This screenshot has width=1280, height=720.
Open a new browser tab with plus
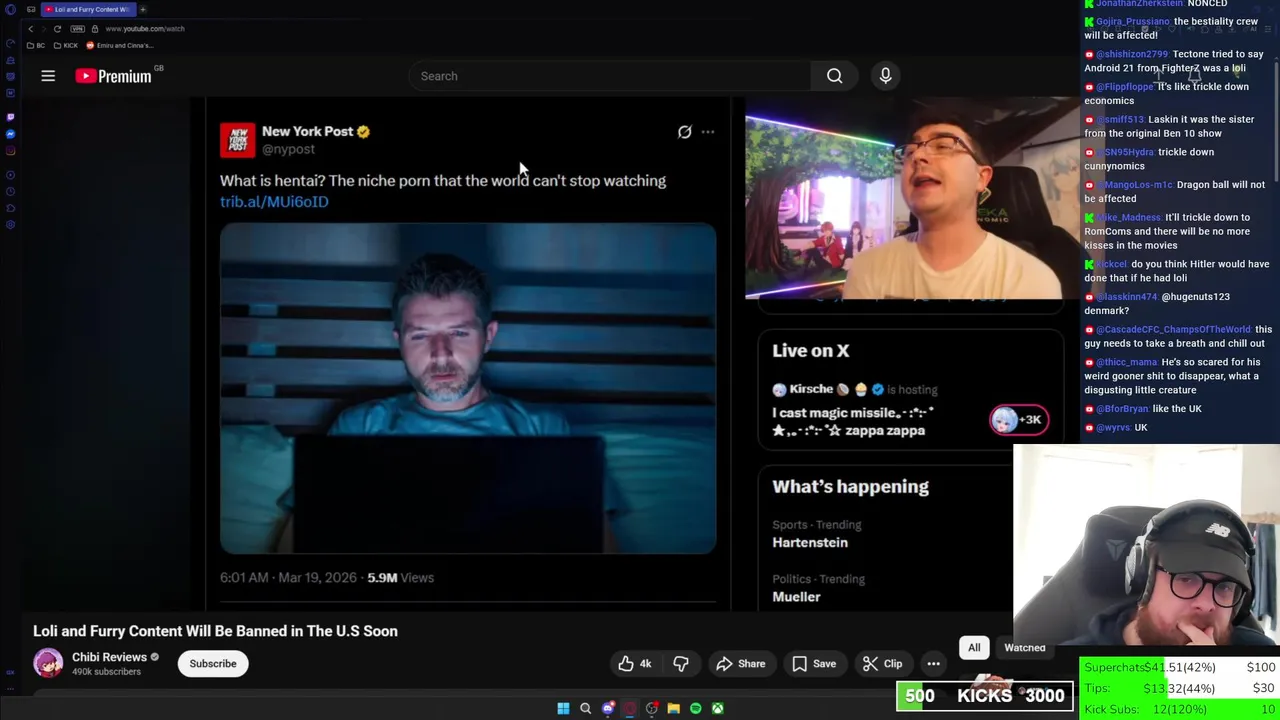click(x=143, y=10)
